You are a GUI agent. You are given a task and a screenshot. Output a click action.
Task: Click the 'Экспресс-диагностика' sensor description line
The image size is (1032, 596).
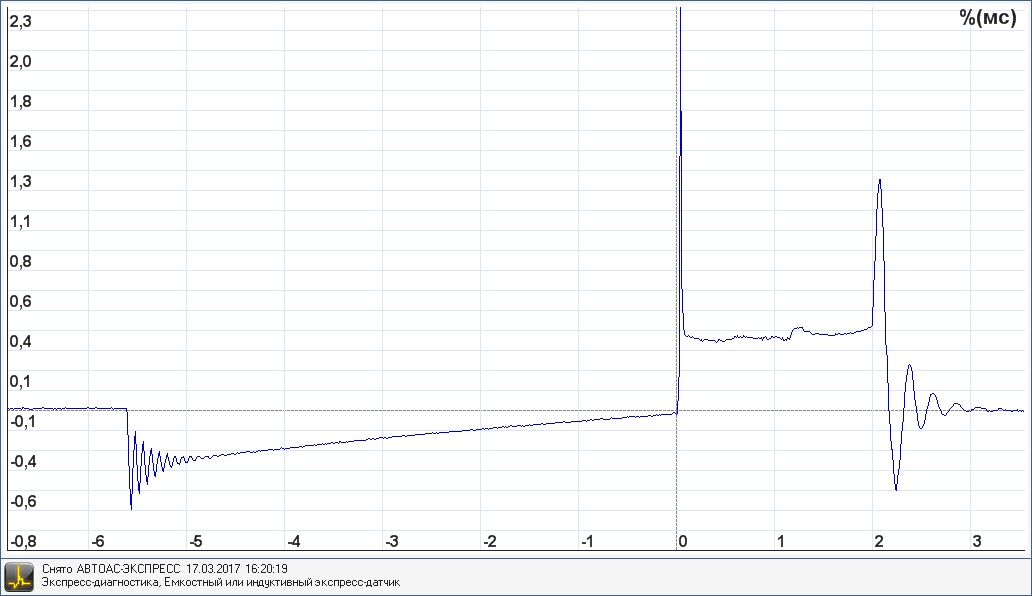click(220, 582)
